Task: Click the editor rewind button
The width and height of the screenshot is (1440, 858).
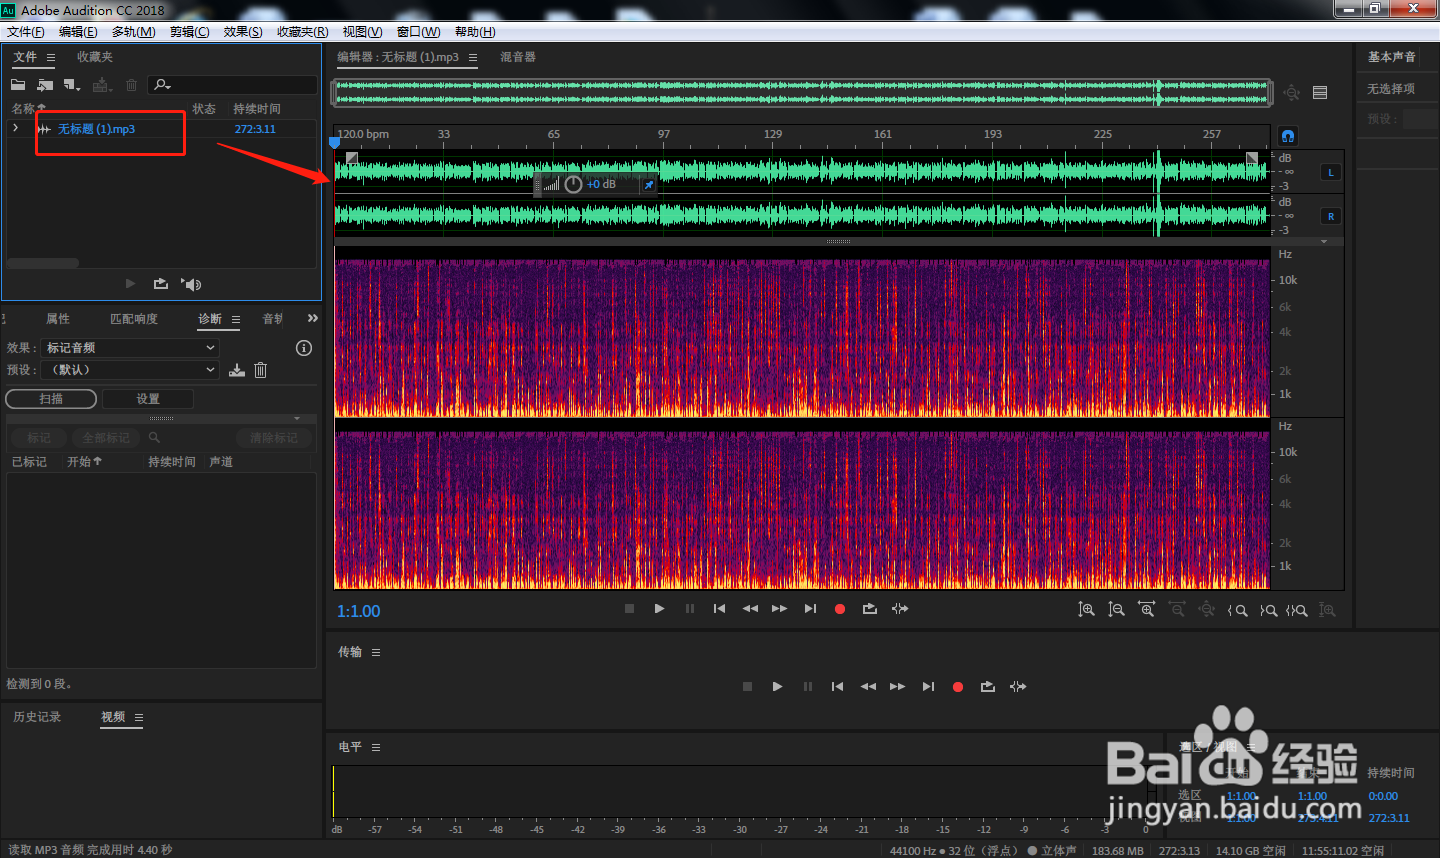Action: (750, 609)
